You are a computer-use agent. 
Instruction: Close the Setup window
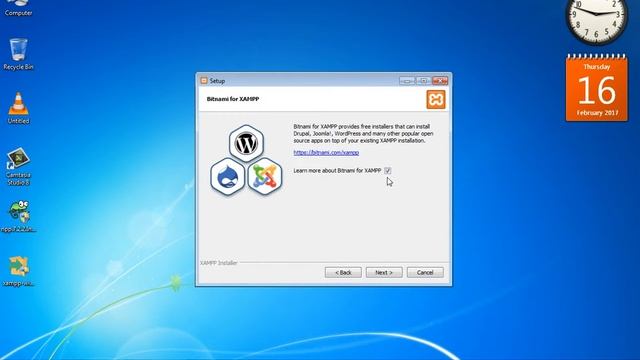(440, 81)
